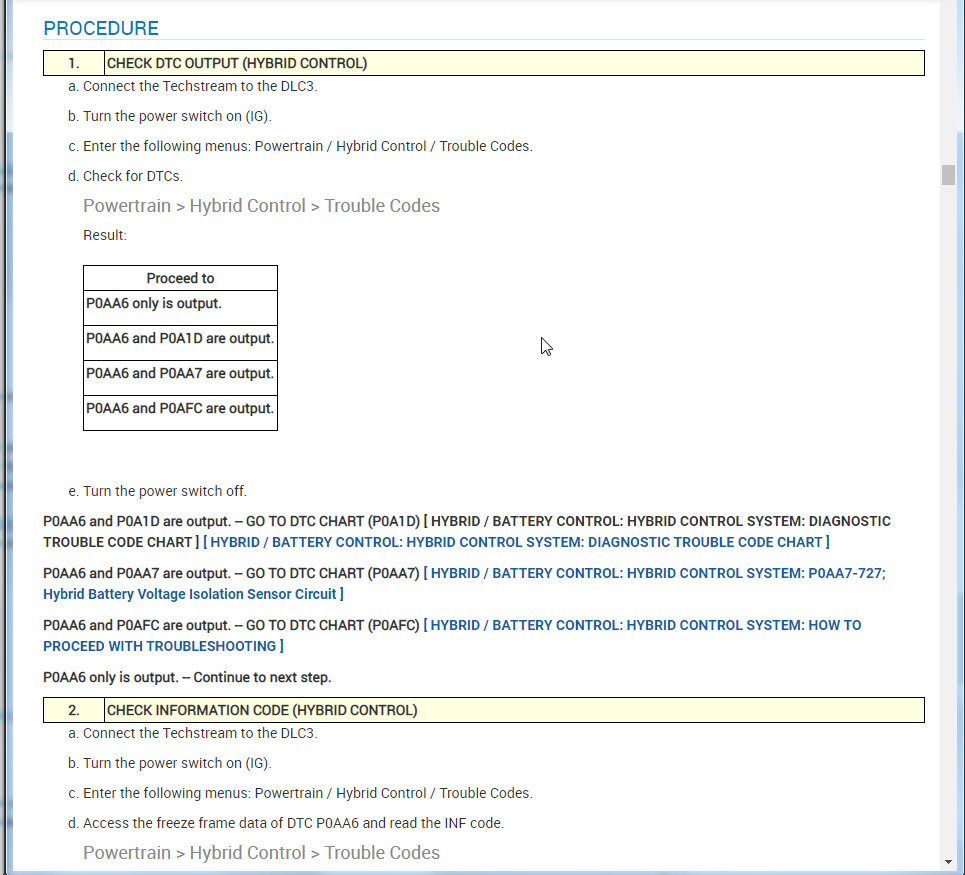Screen dimensions: 965x875
Task: Click the vertical scrollbar thumb
Action: pos(948,175)
